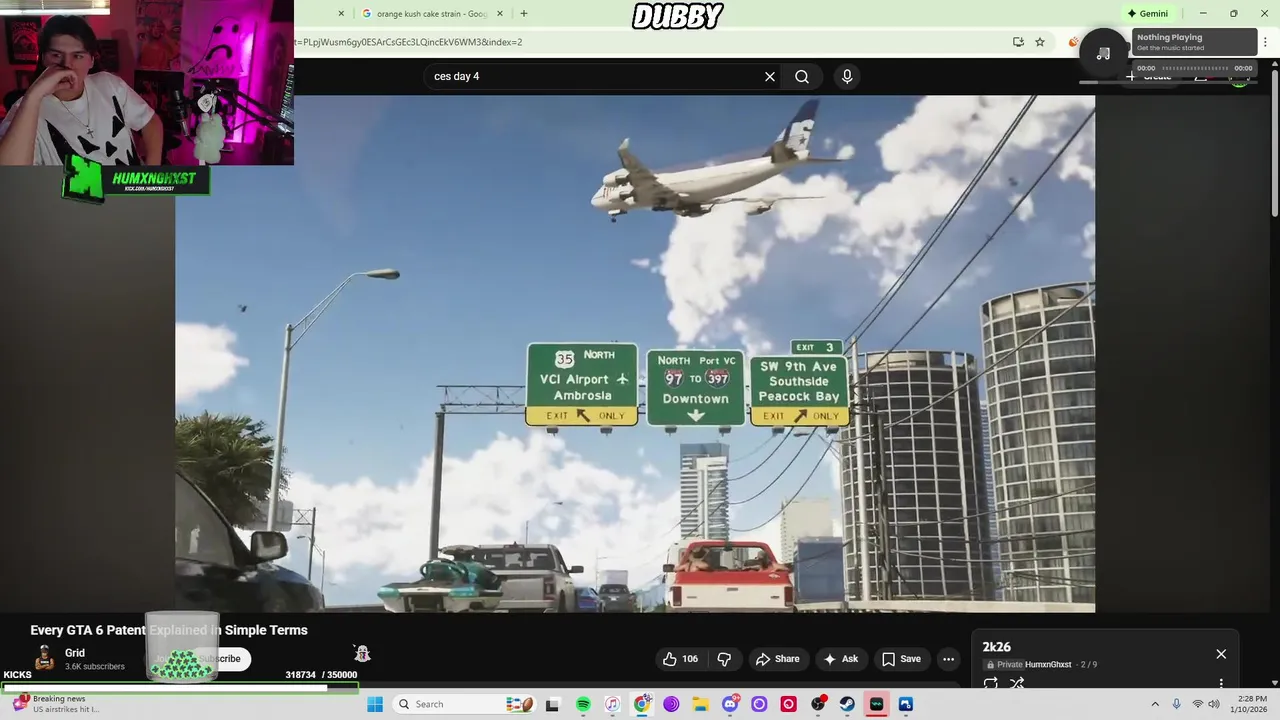Dislike the video with thumbs down
Screen dimensions: 1280x720
(x=724, y=659)
